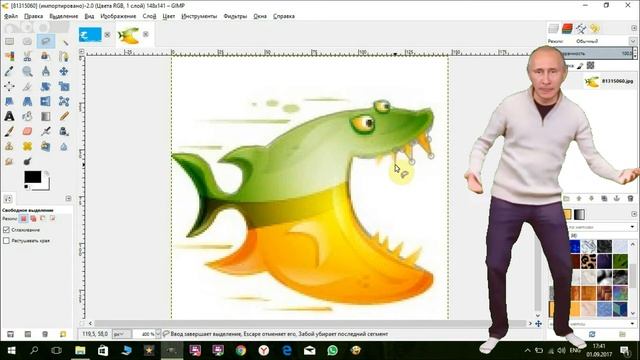
Task: Select the Bucket Fill tool
Action: 27,116
